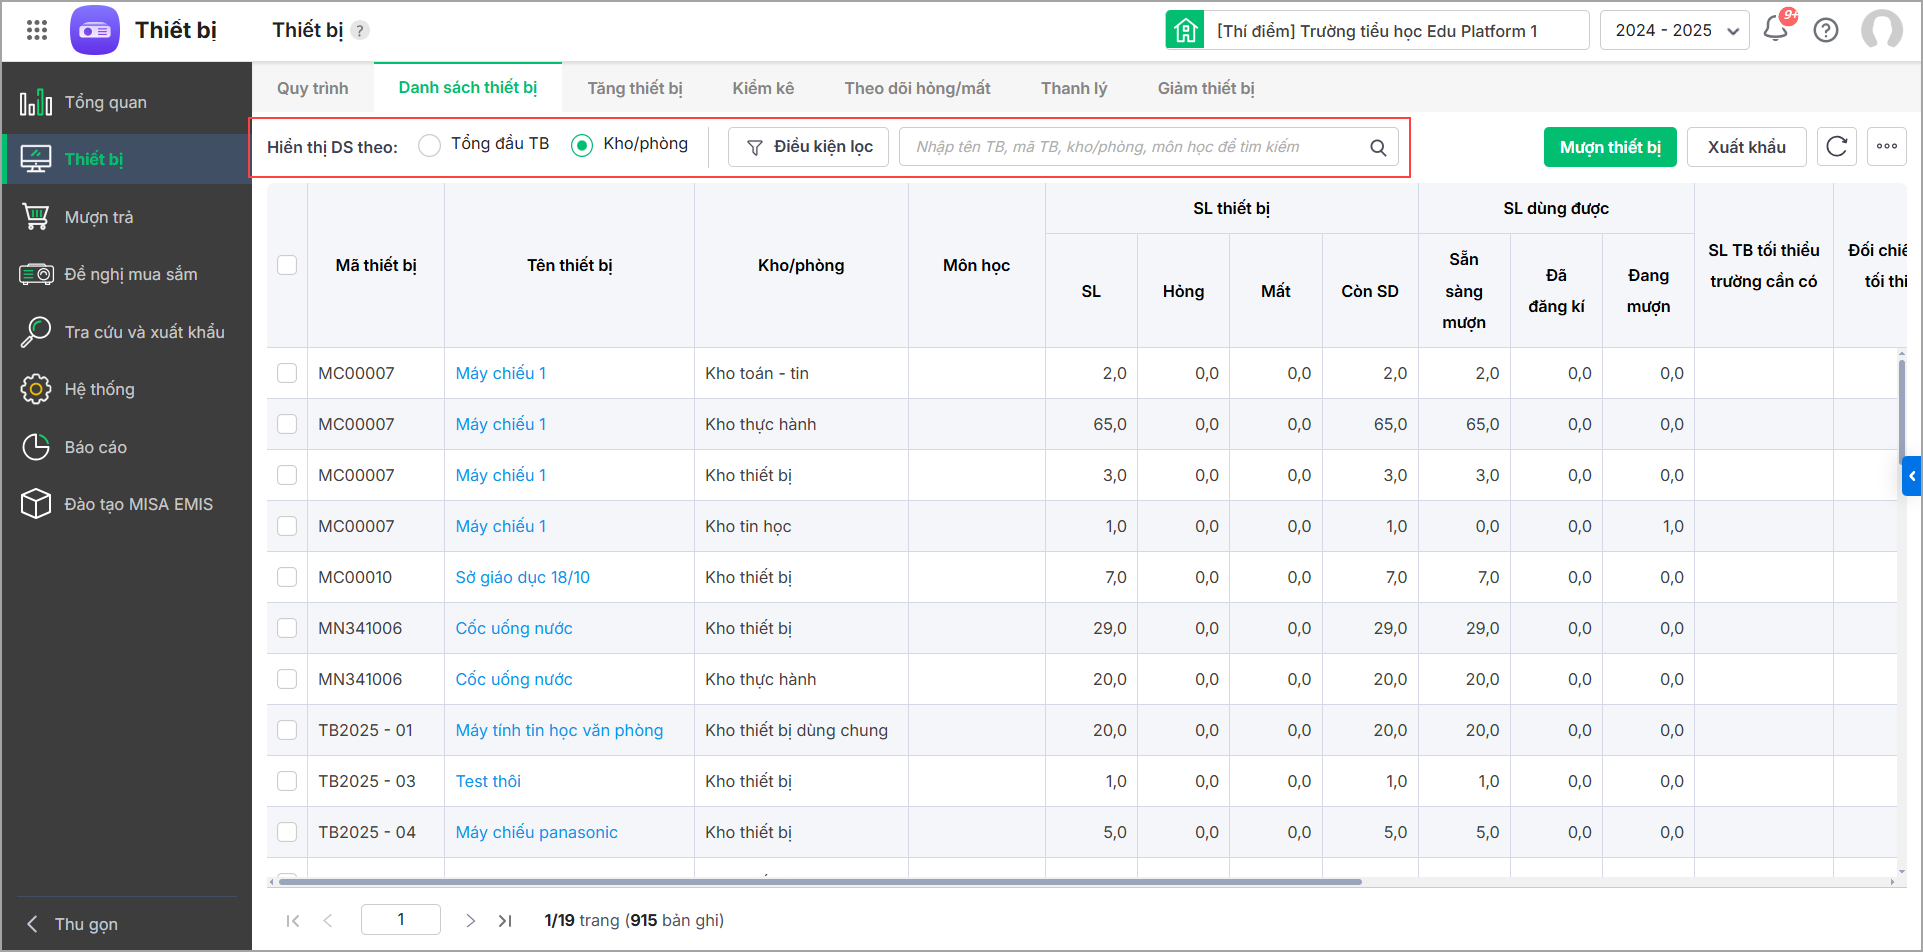Click the page number input field
The width and height of the screenshot is (1923, 952).
(401, 920)
